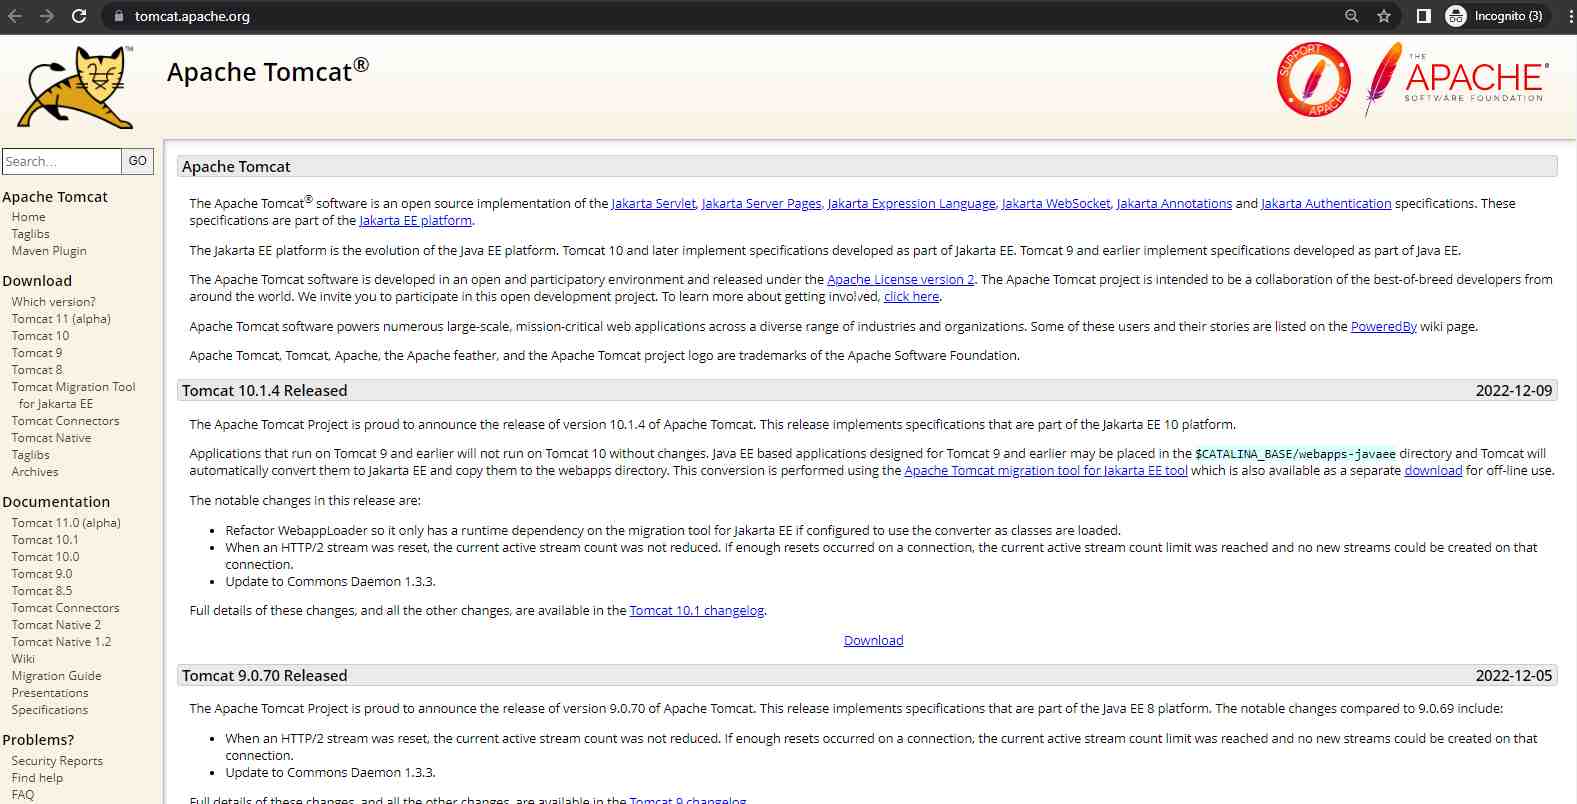
Task: Follow the Jakarta Server Pages link
Action: (761, 203)
